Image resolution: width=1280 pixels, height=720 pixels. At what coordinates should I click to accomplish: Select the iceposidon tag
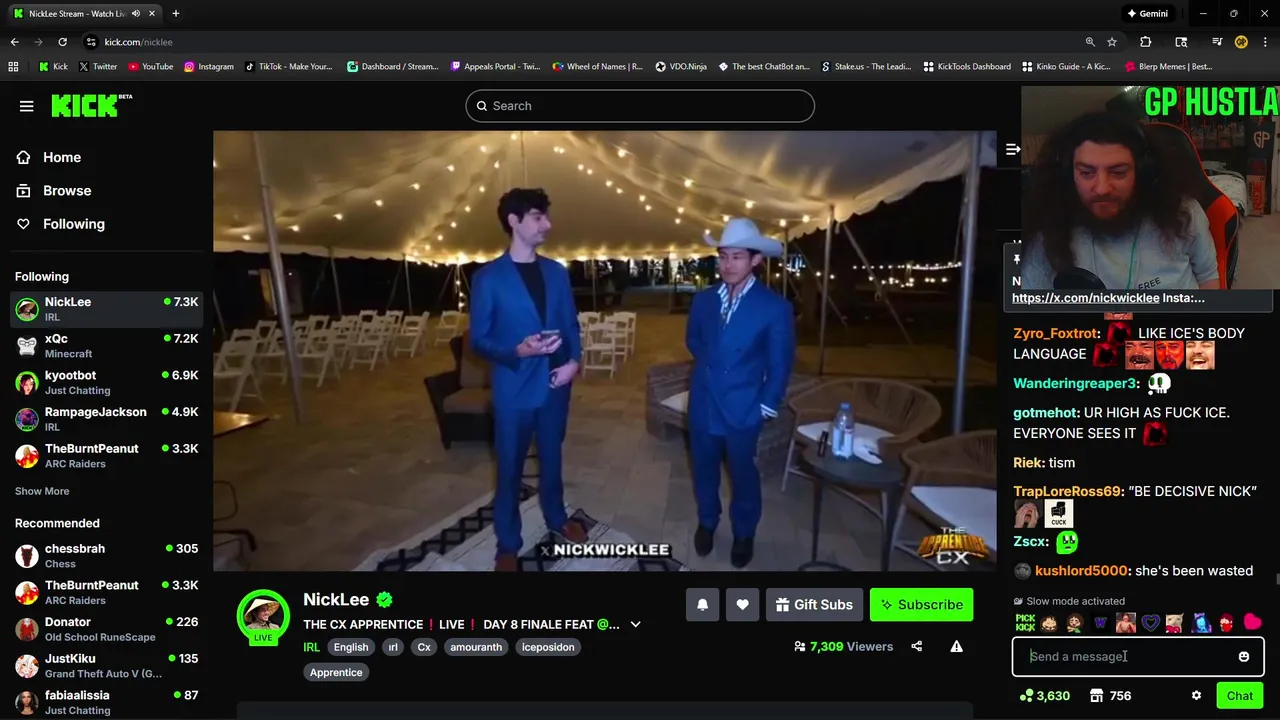(548, 647)
